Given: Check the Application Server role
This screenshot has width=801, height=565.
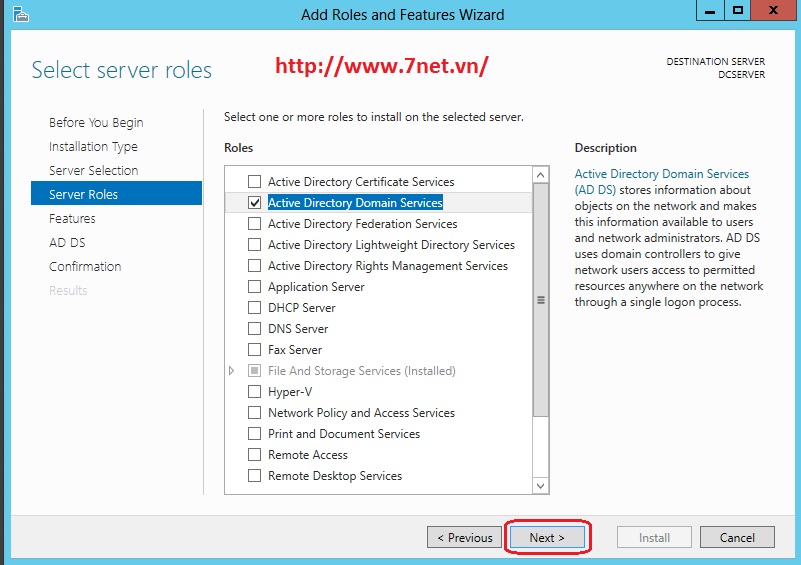Looking at the screenshot, I should (x=254, y=287).
